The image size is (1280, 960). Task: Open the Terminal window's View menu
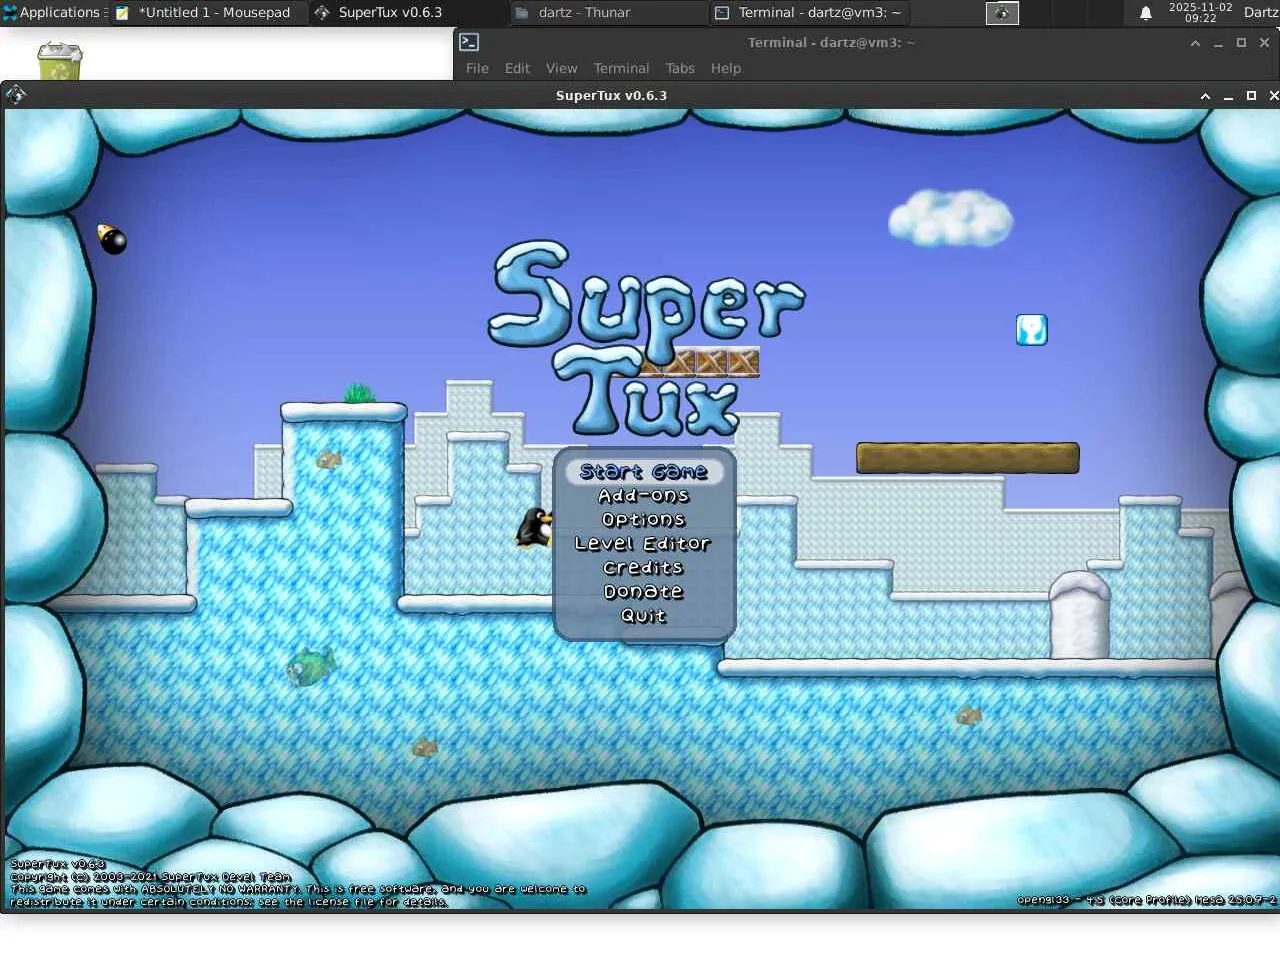561,68
